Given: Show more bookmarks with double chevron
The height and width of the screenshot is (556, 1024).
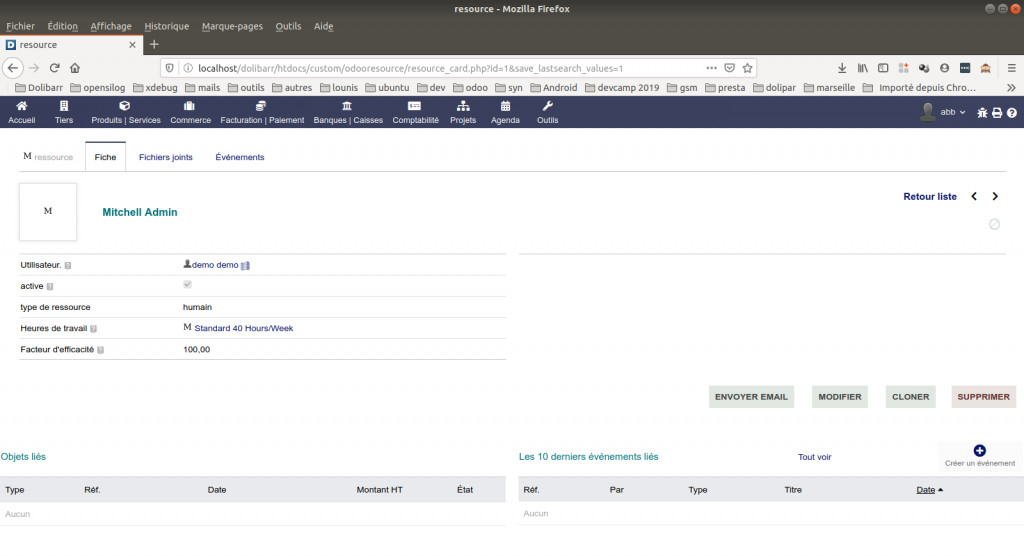Looking at the screenshot, I should tap(1011, 88).
